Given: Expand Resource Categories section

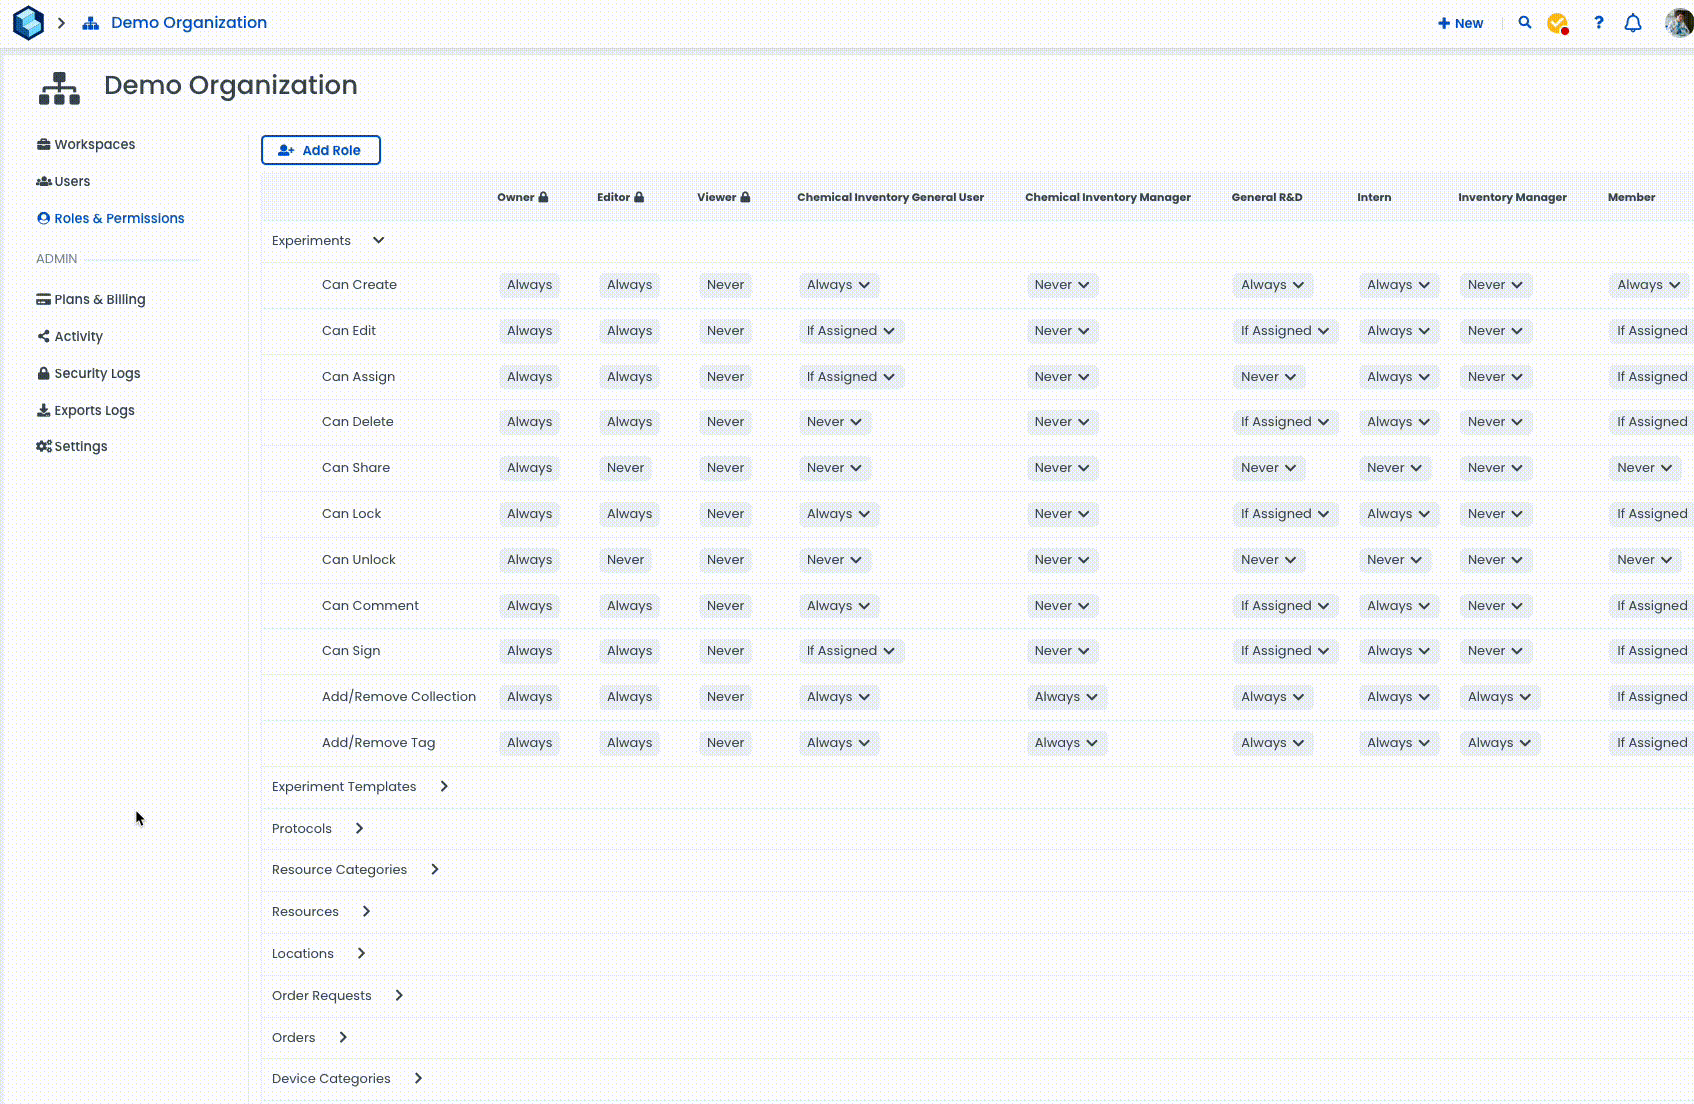Looking at the screenshot, I should click(435, 869).
